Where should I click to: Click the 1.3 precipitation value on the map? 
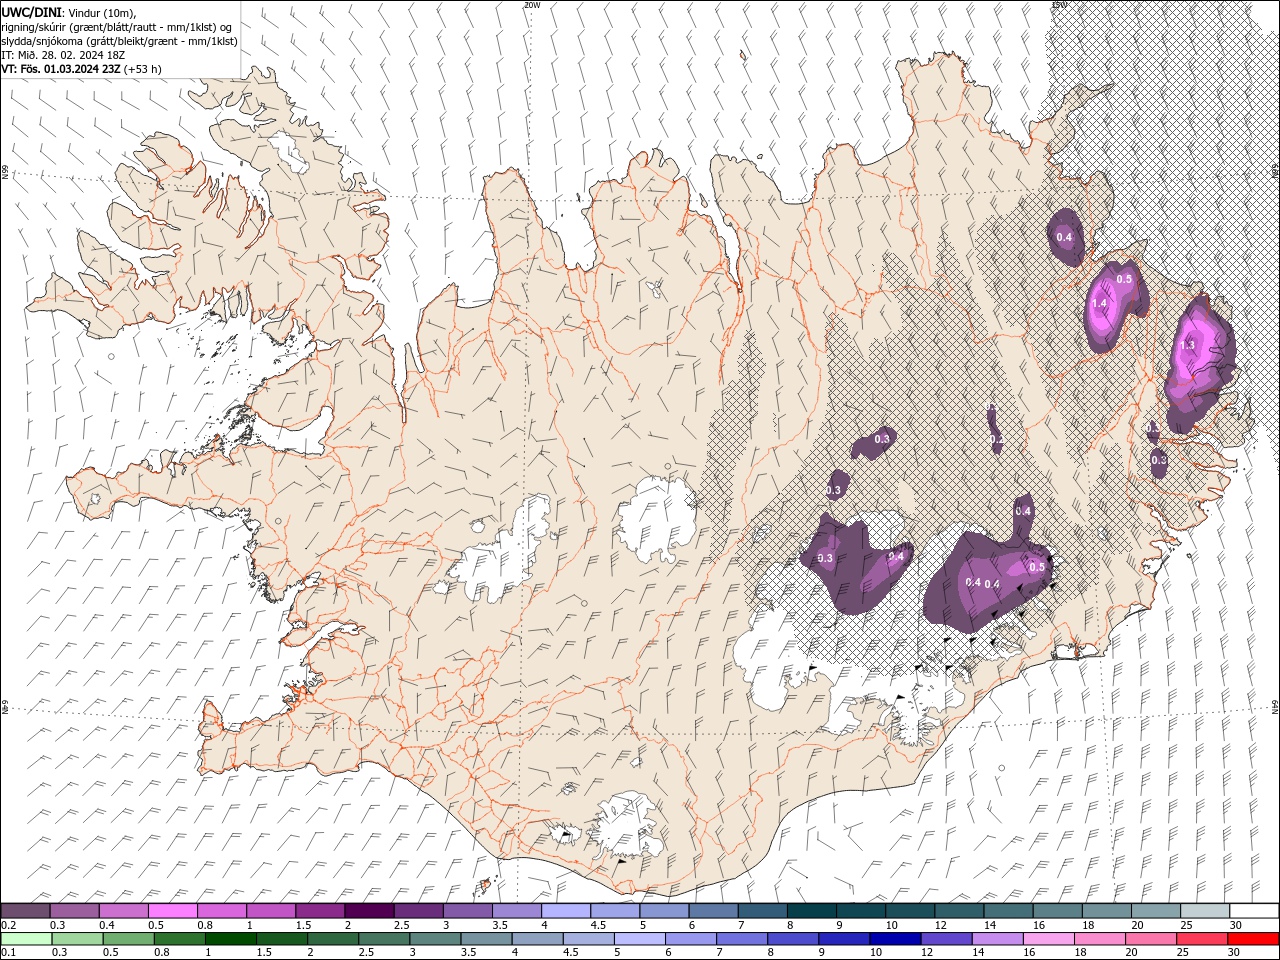[x=1188, y=345]
